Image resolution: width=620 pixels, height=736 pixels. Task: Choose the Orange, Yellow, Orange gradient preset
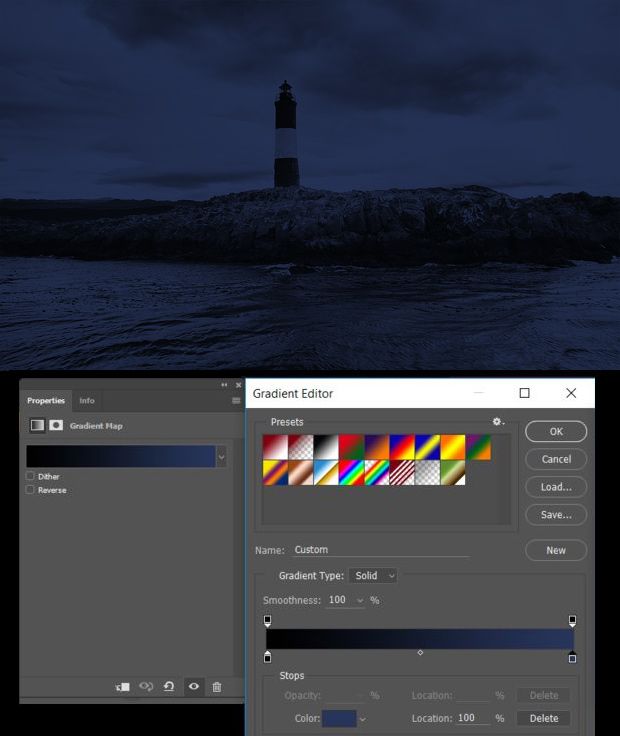click(453, 447)
